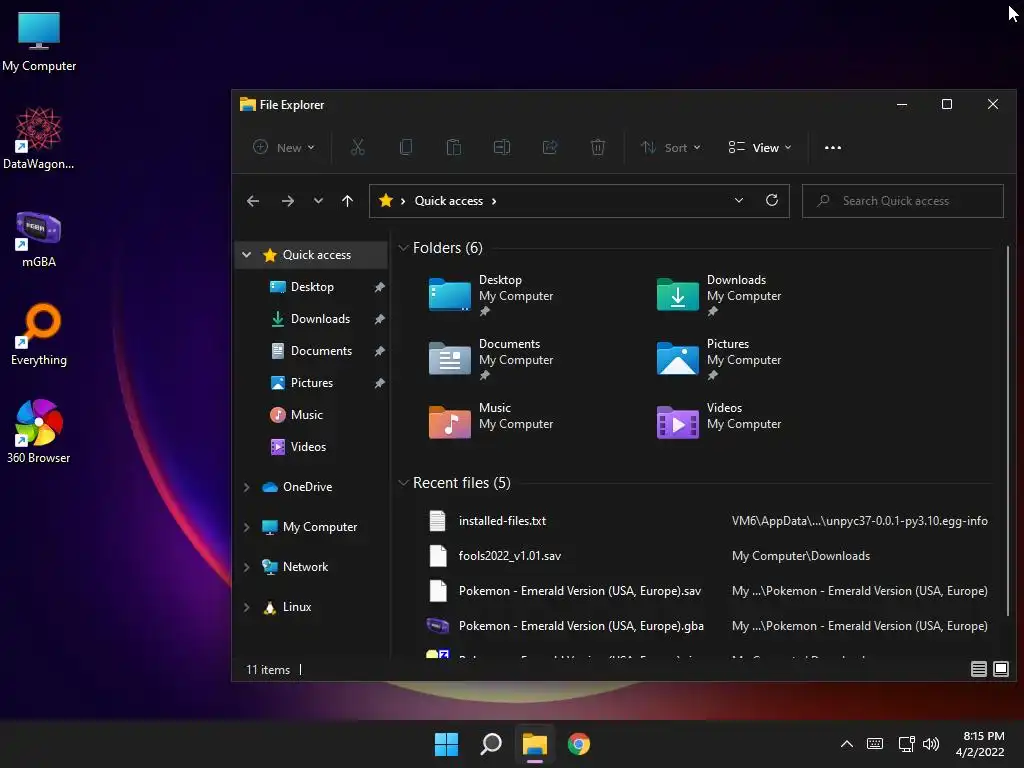Open the Desktop folder tile
This screenshot has width=1024, height=768.
pos(491,295)
